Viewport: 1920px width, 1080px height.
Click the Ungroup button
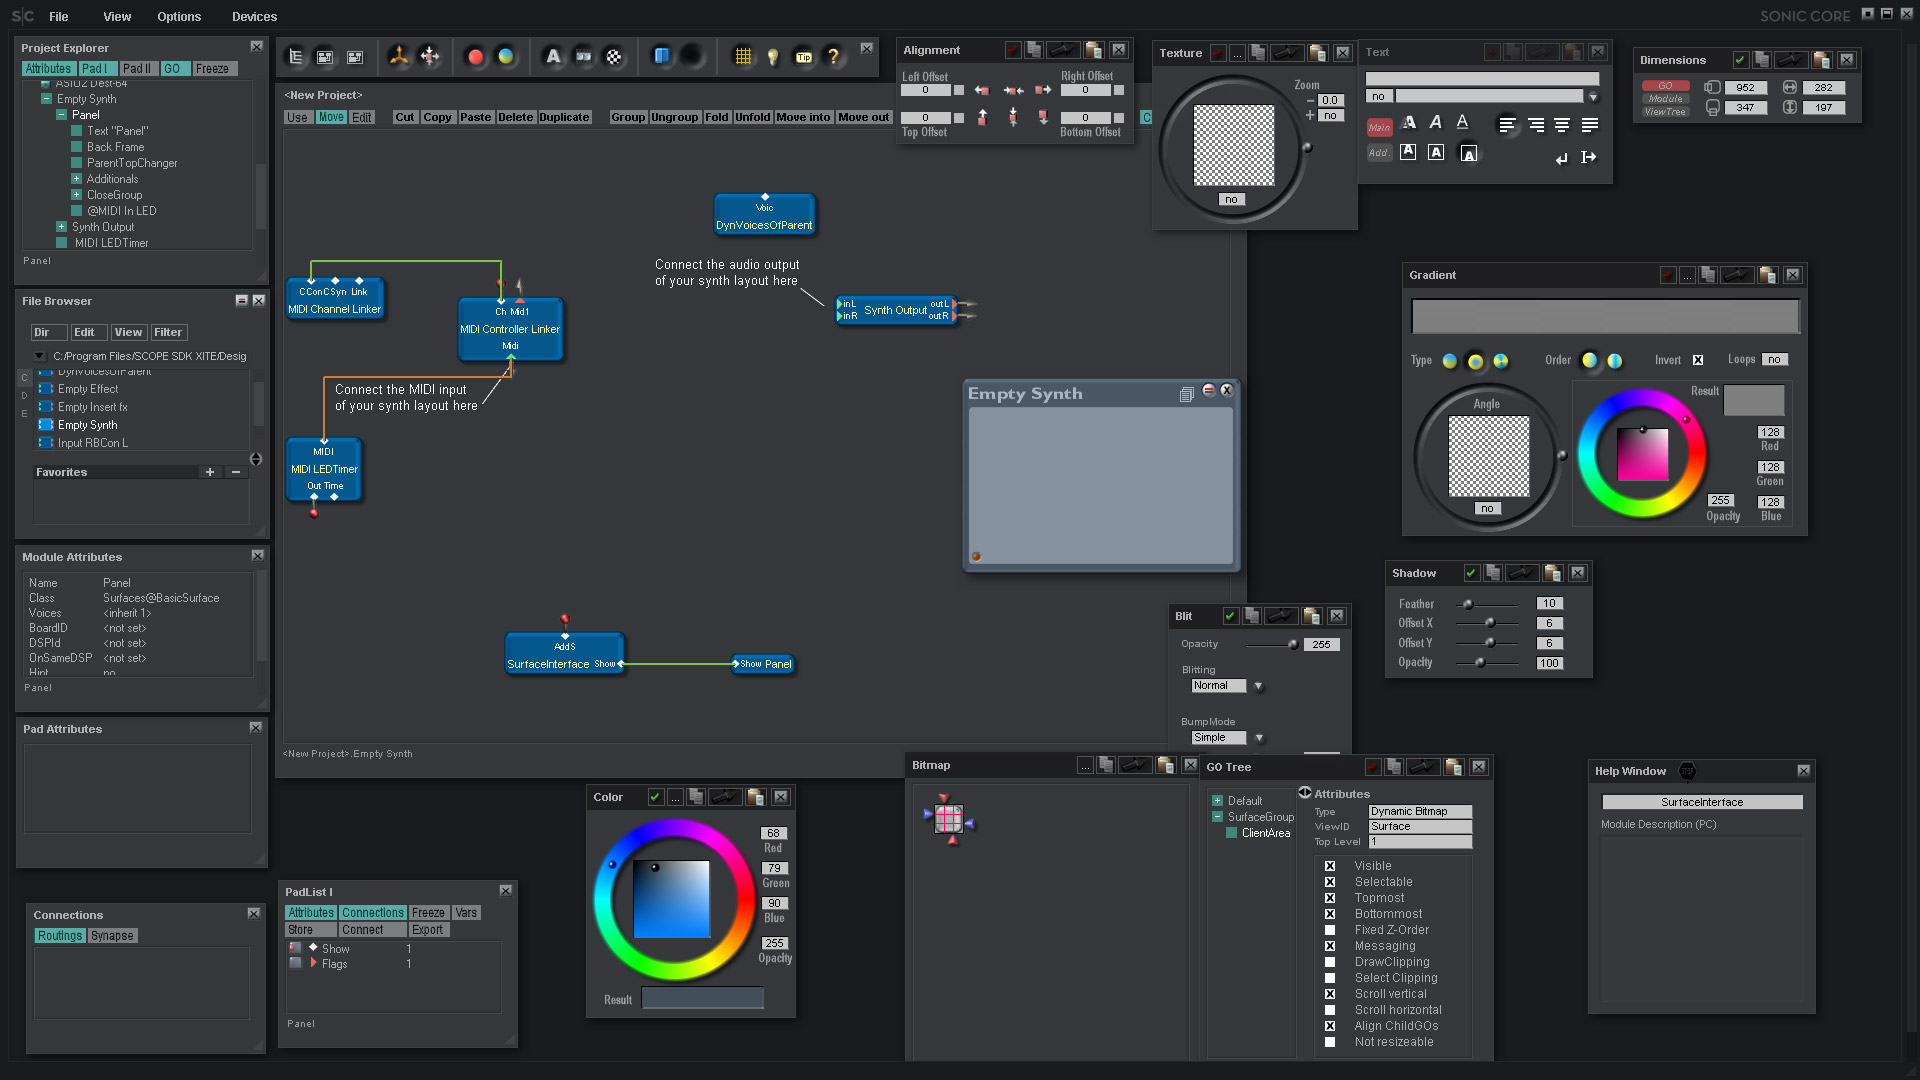coord(674,117)
